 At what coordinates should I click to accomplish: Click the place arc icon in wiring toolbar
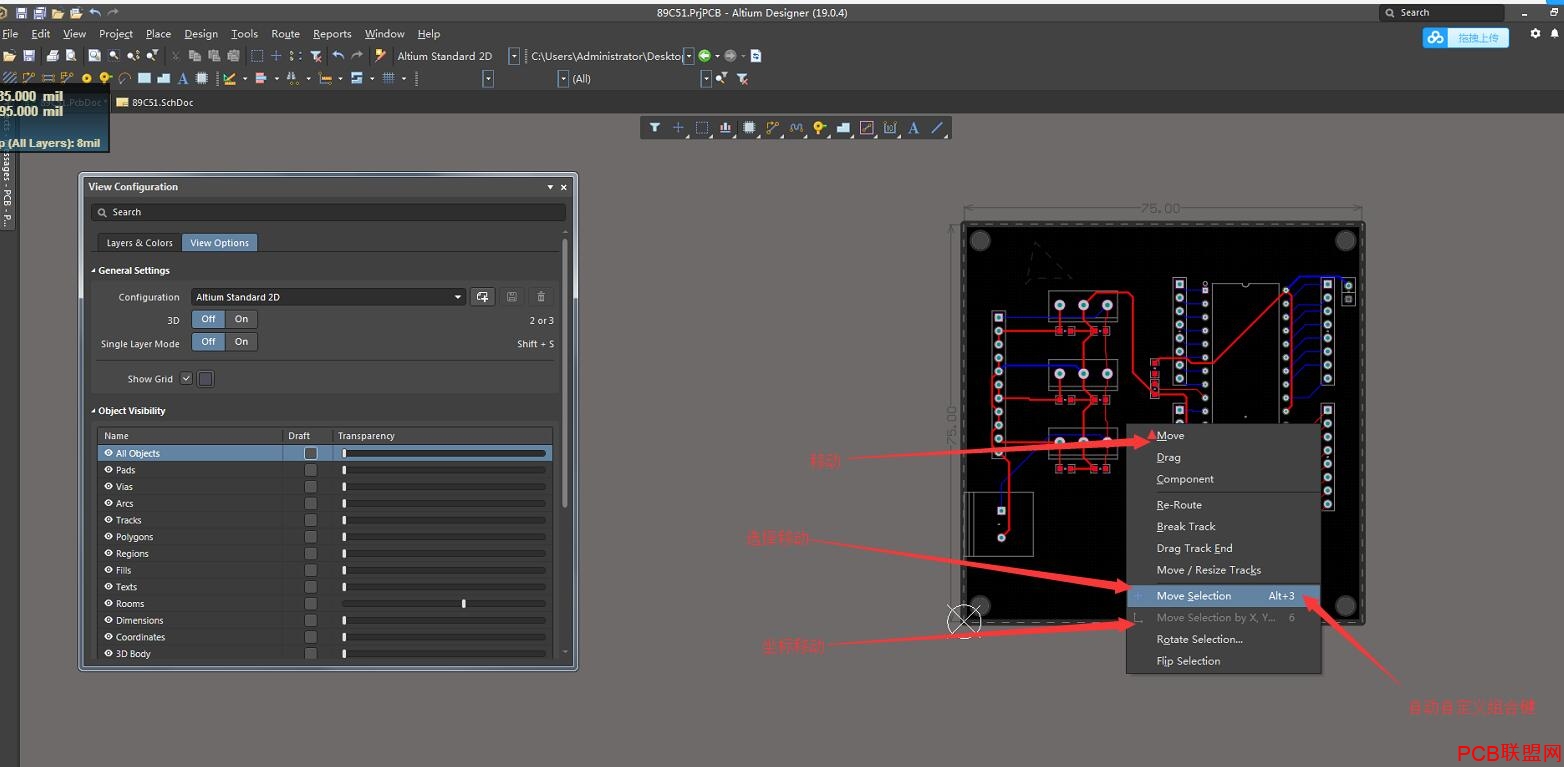(x=124, y=78)
